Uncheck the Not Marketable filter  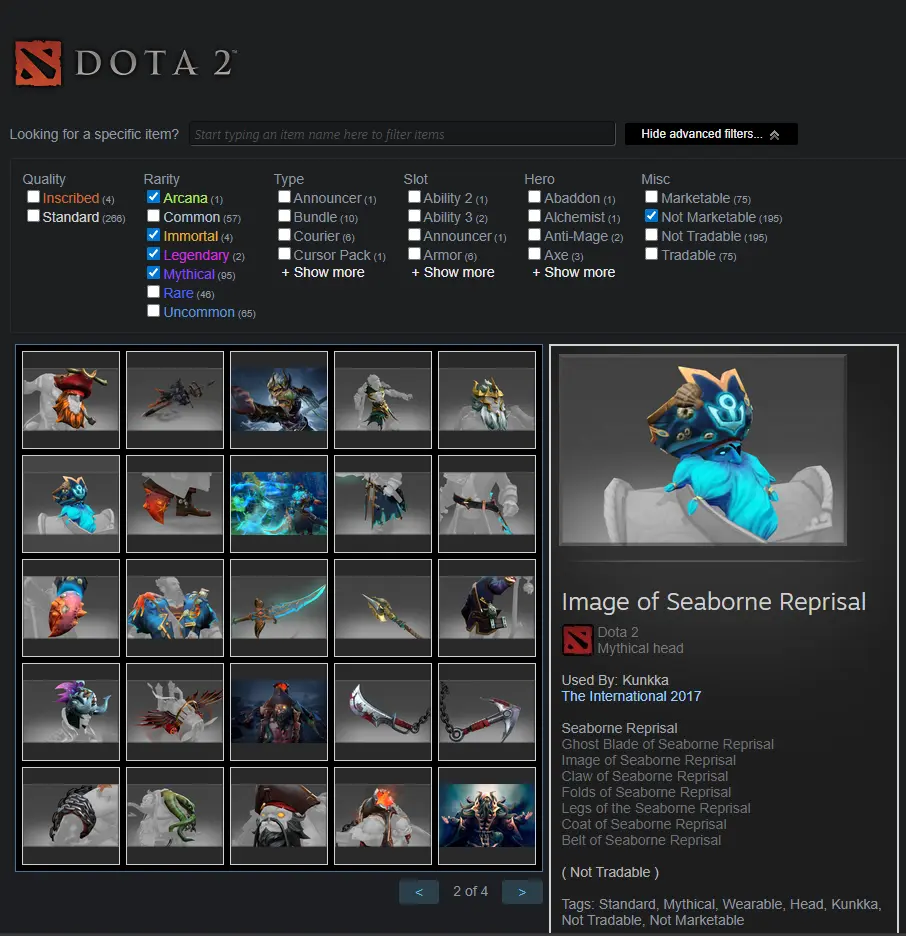point(651,216)
